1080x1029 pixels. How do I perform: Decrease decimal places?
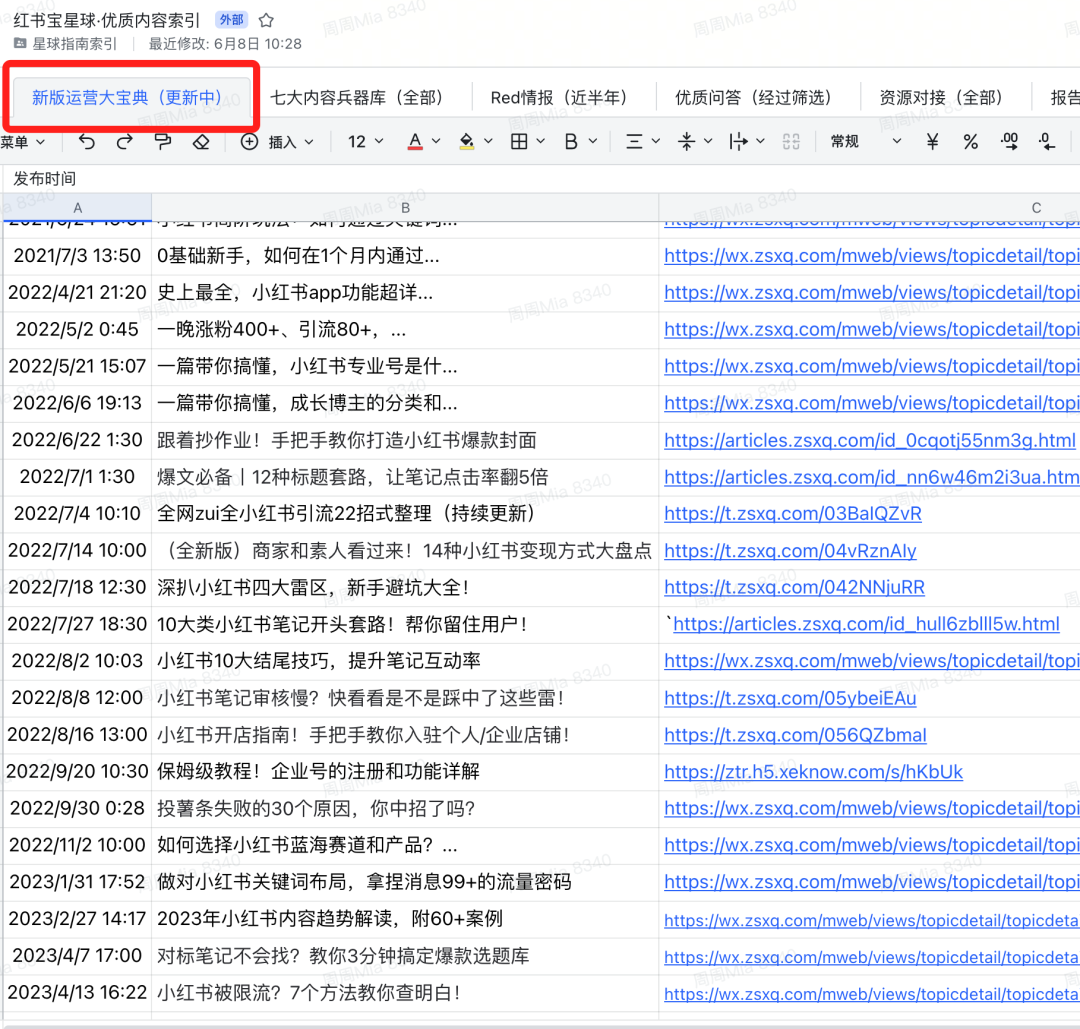(x=1047, y=142)
